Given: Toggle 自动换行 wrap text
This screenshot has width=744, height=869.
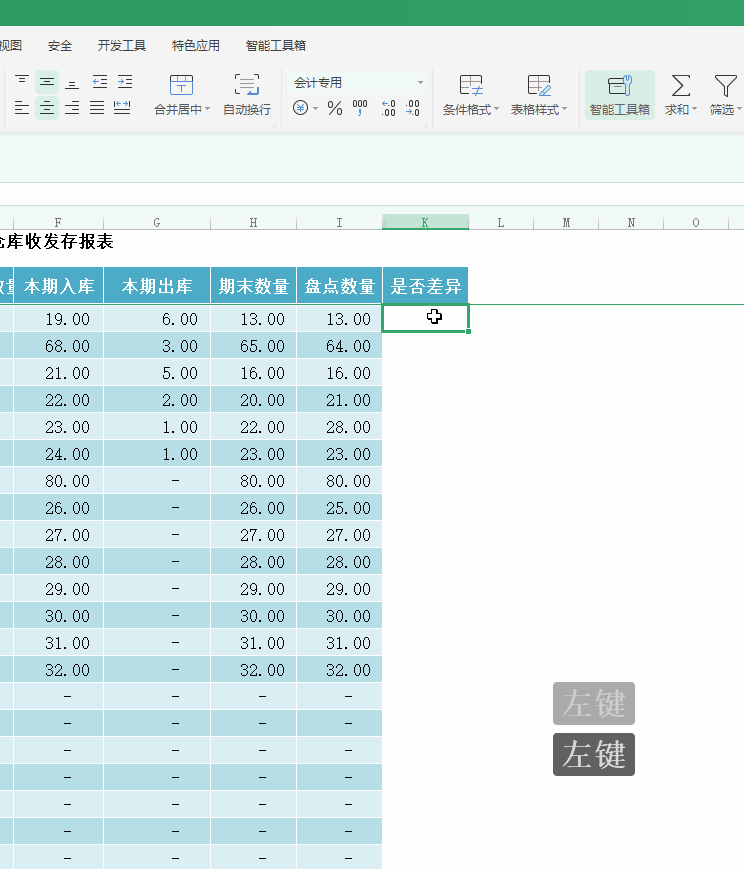Looking at the screenshot, I should pos(247,95).
